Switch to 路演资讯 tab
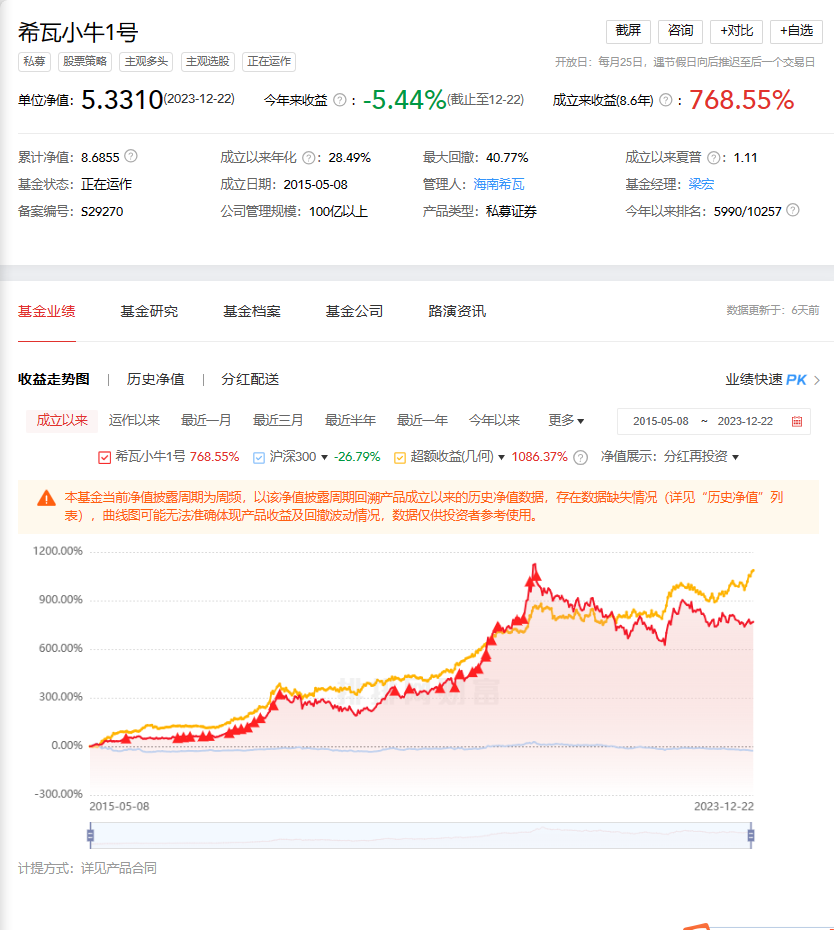This screenshot has height=930, width=834. [x=457, y=311]
